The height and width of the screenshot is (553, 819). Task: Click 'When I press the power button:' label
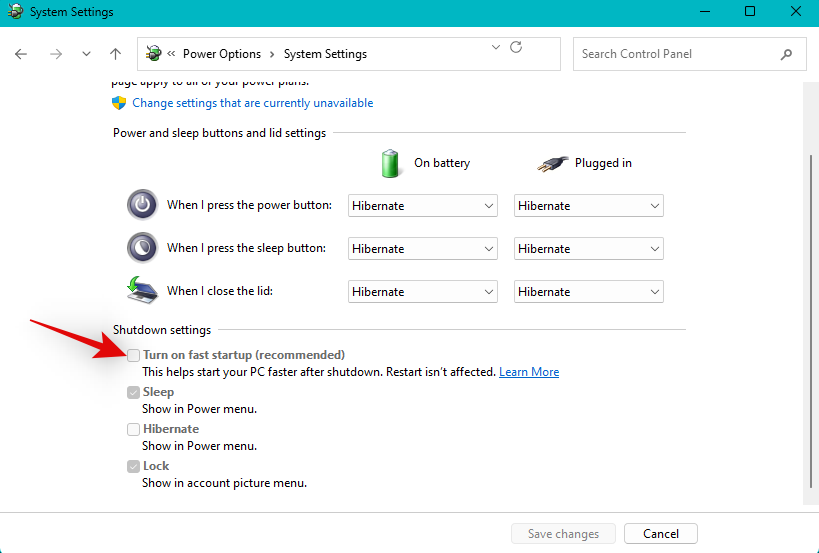[x=249, y=205]
